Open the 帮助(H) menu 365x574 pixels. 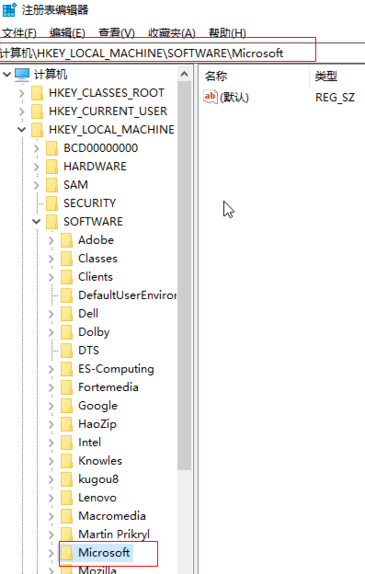click(227, 33)
